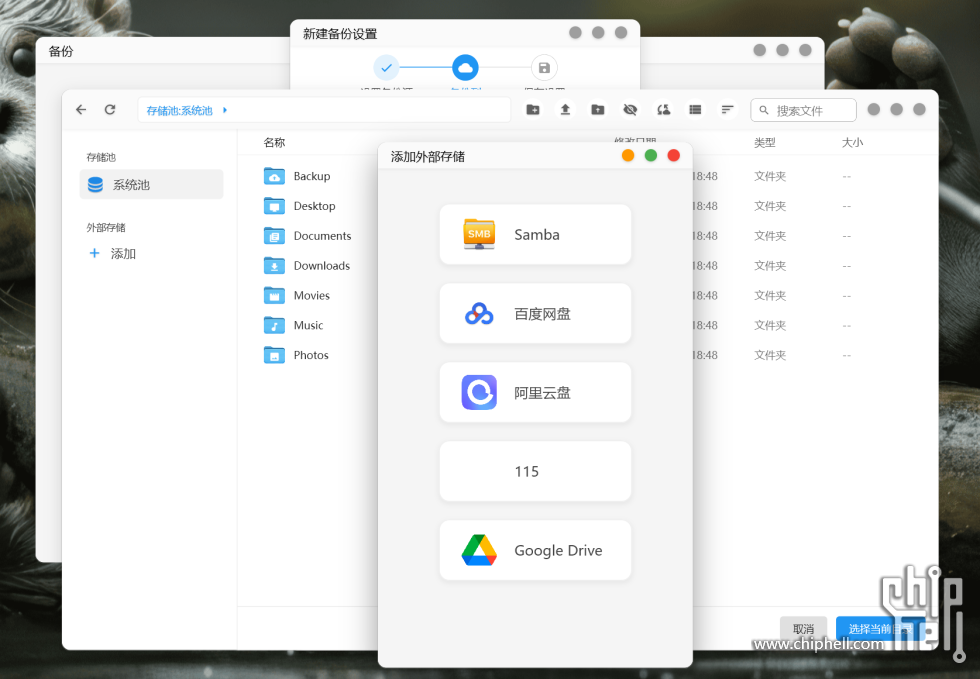This screenshot has height=679, width=980.
Task: Click the Documents folder icon
Action: tap(274, 236)
